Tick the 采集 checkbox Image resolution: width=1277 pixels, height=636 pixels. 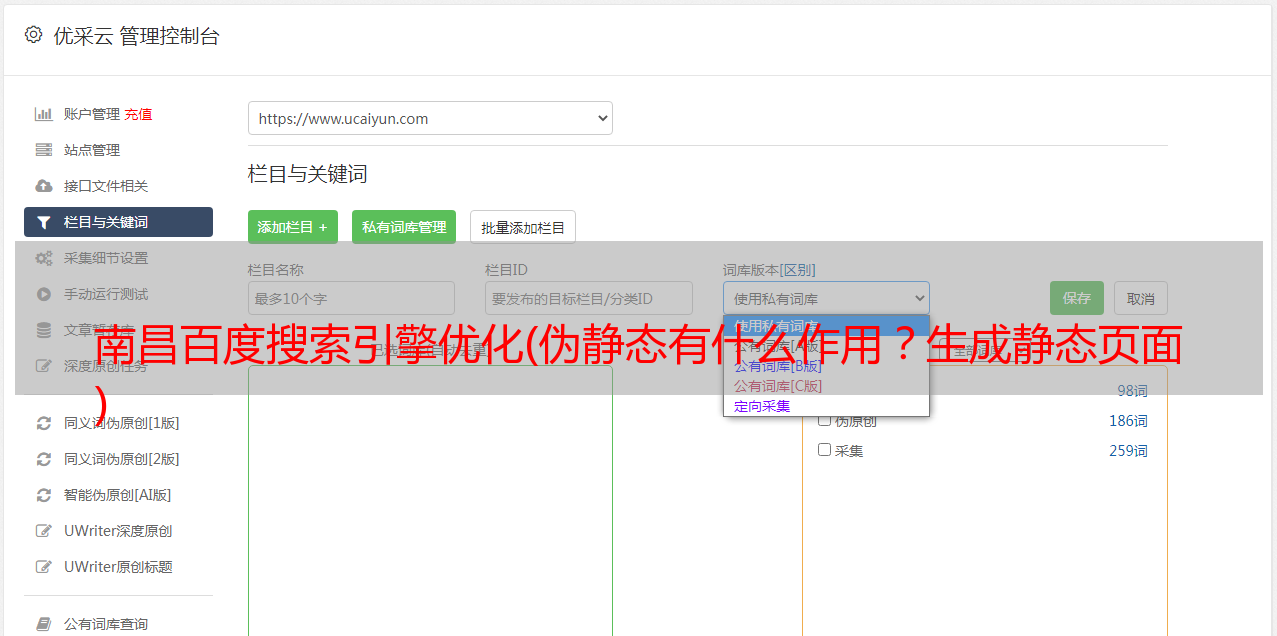825,450
